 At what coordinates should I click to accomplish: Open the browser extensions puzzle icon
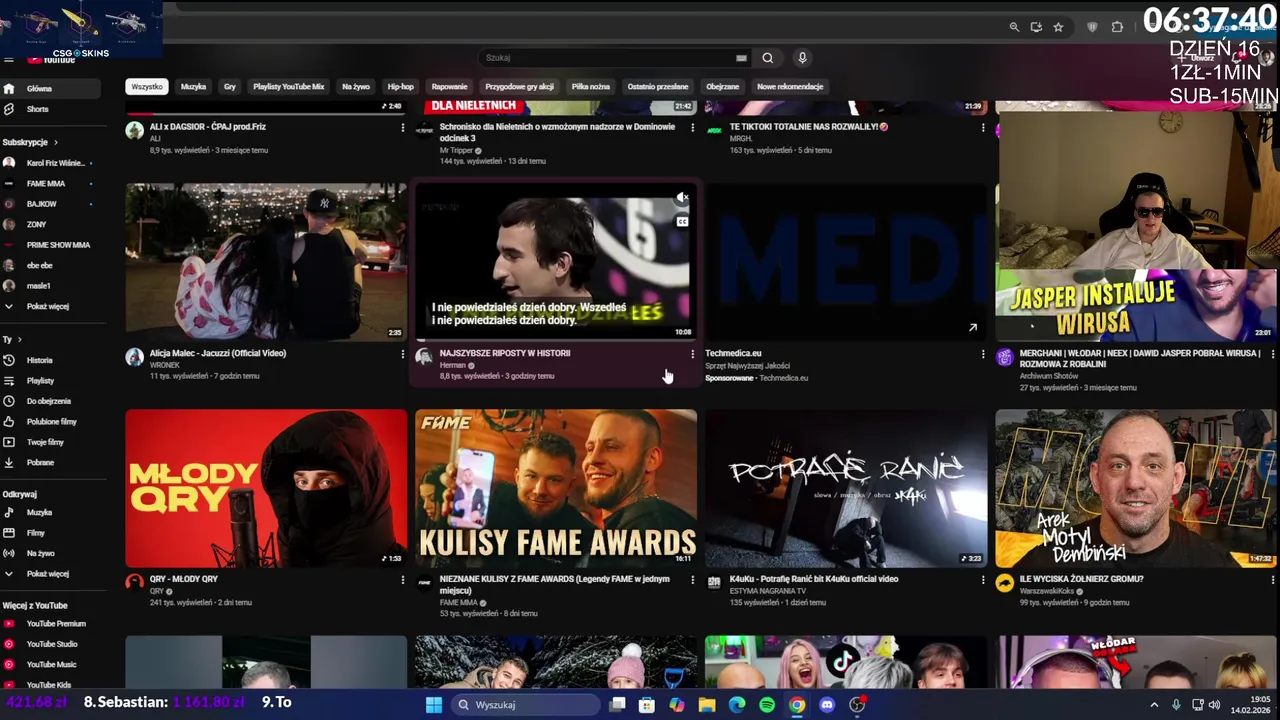[1117, 27]
